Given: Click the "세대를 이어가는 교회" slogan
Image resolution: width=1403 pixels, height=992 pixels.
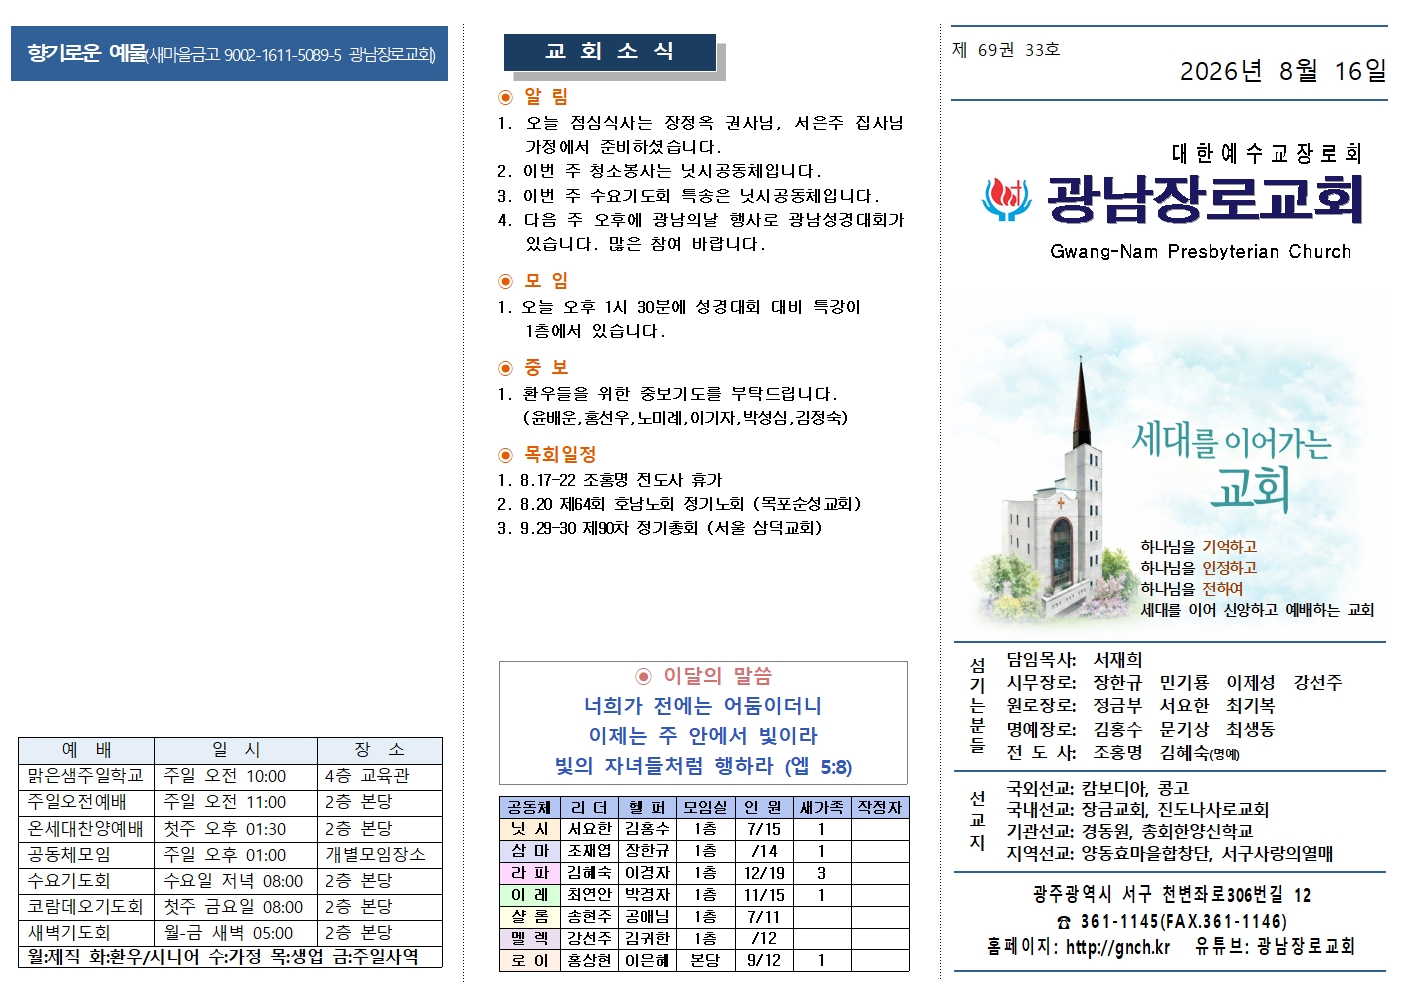Looking at the screenshot, I should point(1231,466).
